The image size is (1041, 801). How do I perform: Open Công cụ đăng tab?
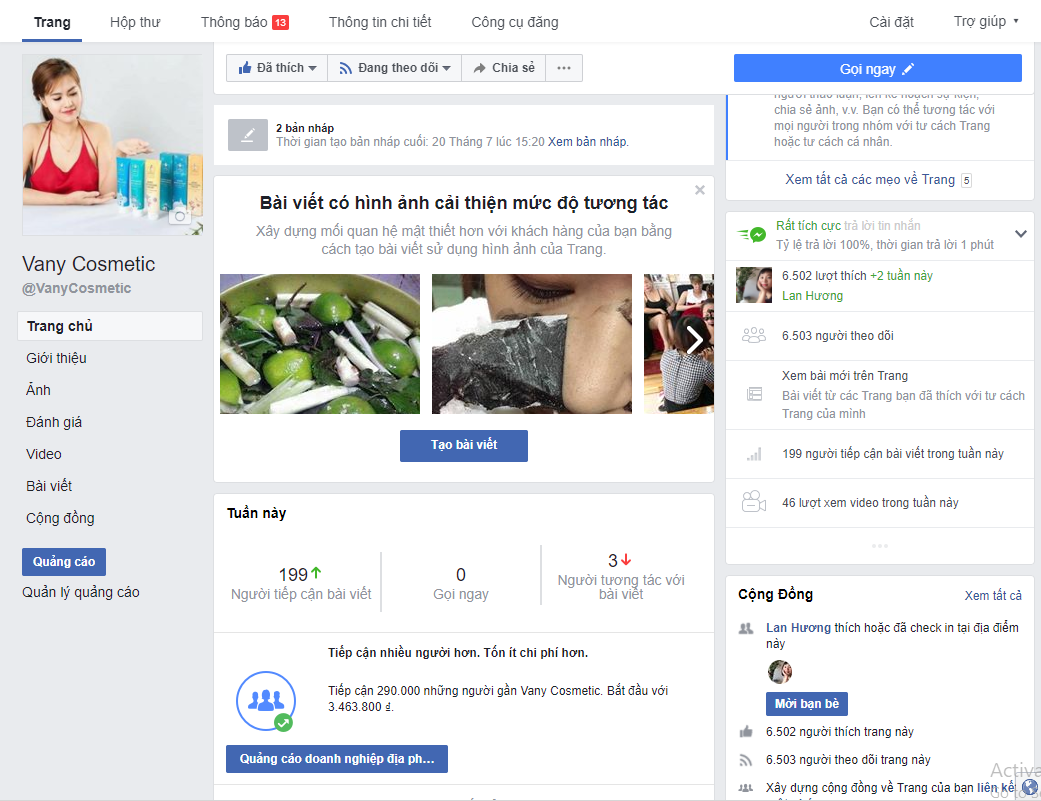[515, 22]
